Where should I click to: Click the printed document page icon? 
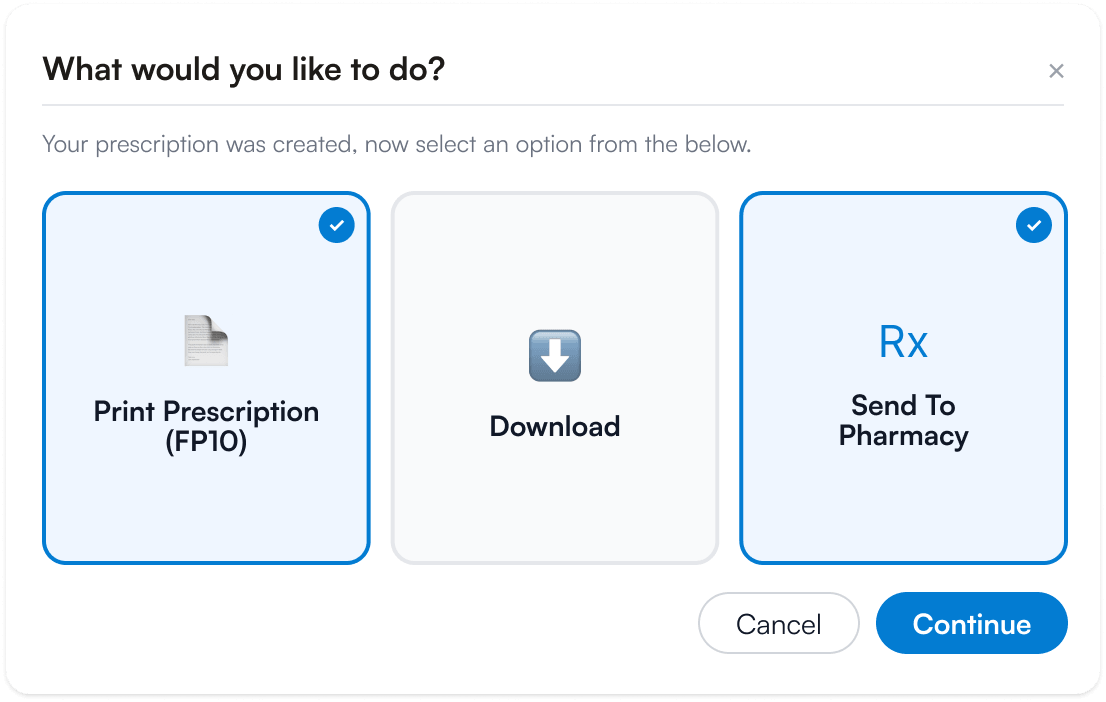pyautogui.click(x=206, y=341)
